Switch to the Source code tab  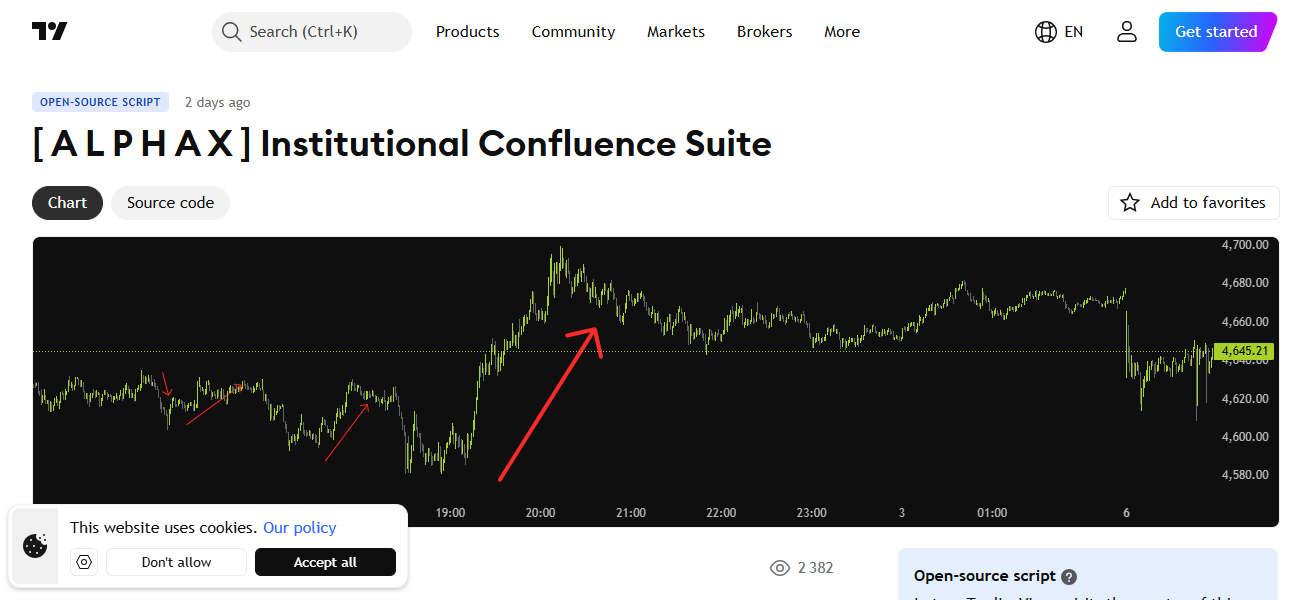pos(170,202)
